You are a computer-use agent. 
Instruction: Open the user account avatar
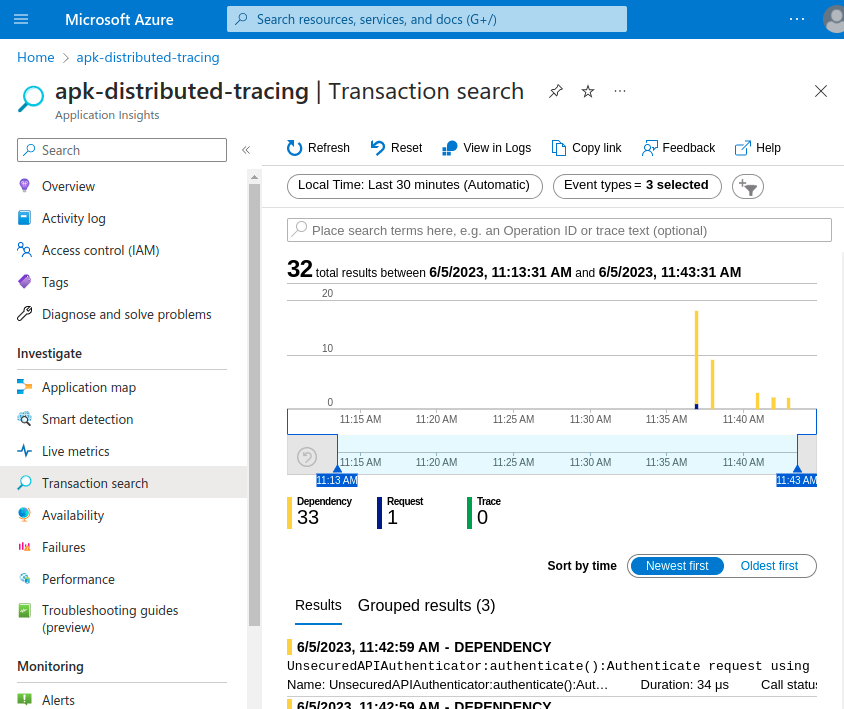pos(834,19)
